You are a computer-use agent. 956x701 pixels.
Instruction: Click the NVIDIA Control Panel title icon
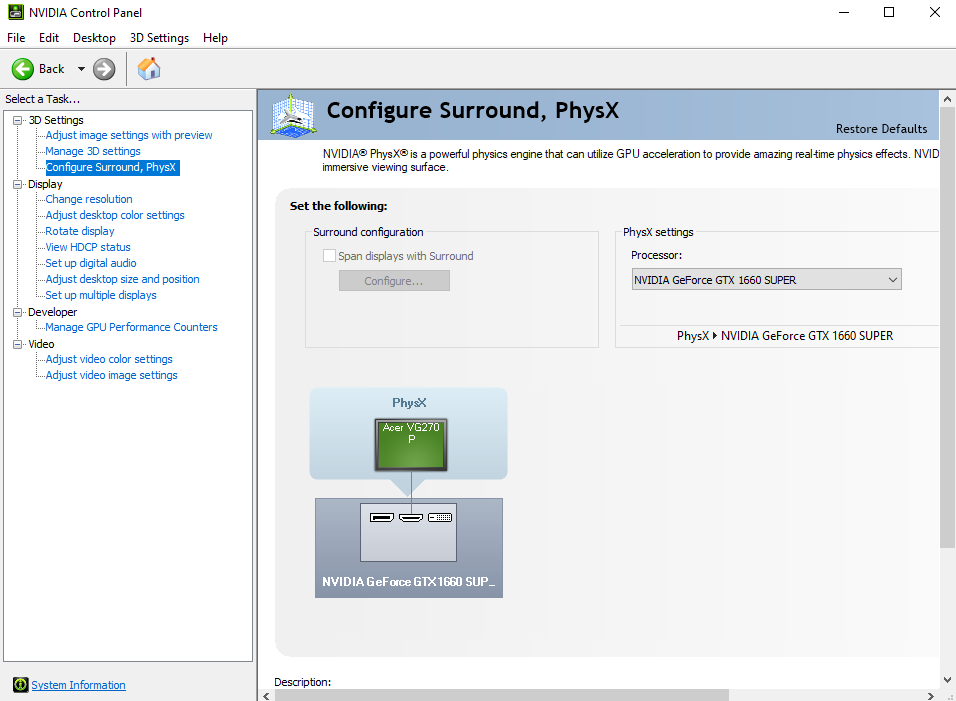click(16, 12)
